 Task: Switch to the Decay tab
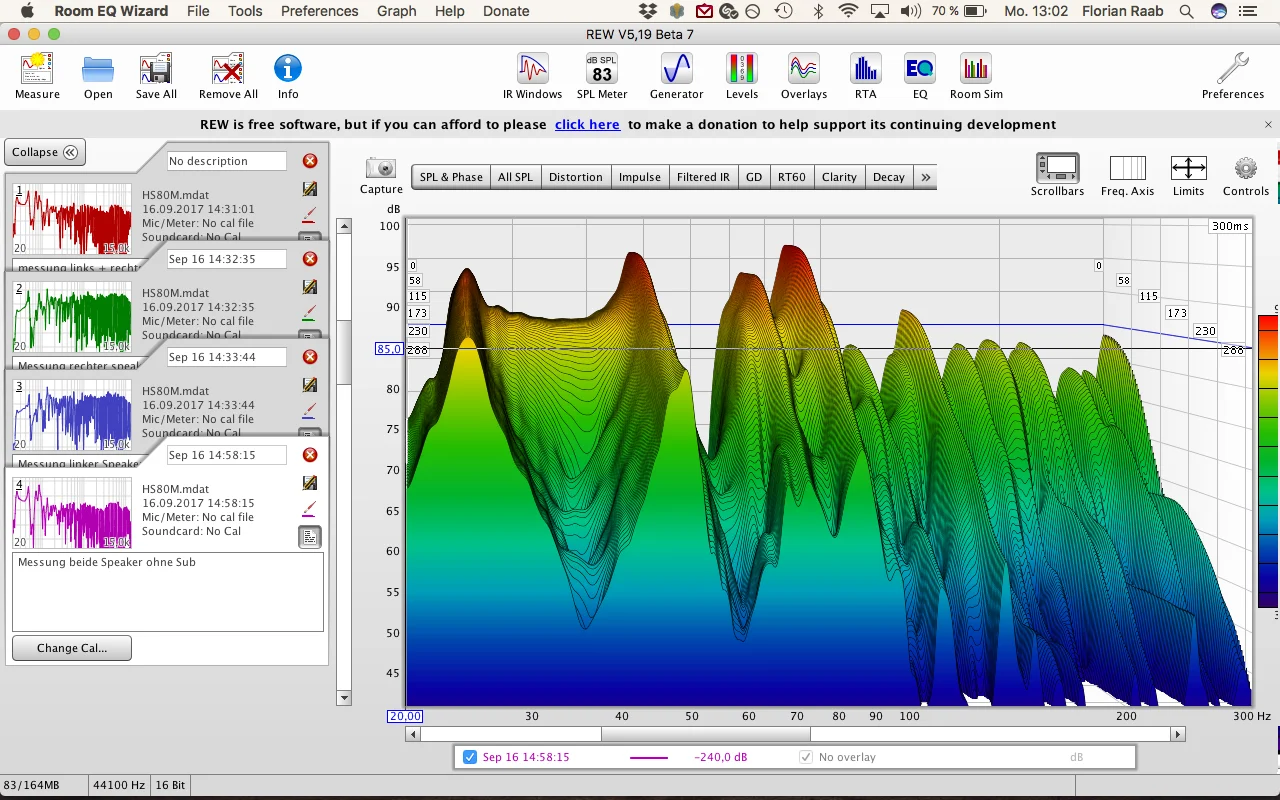pos(889,177)
